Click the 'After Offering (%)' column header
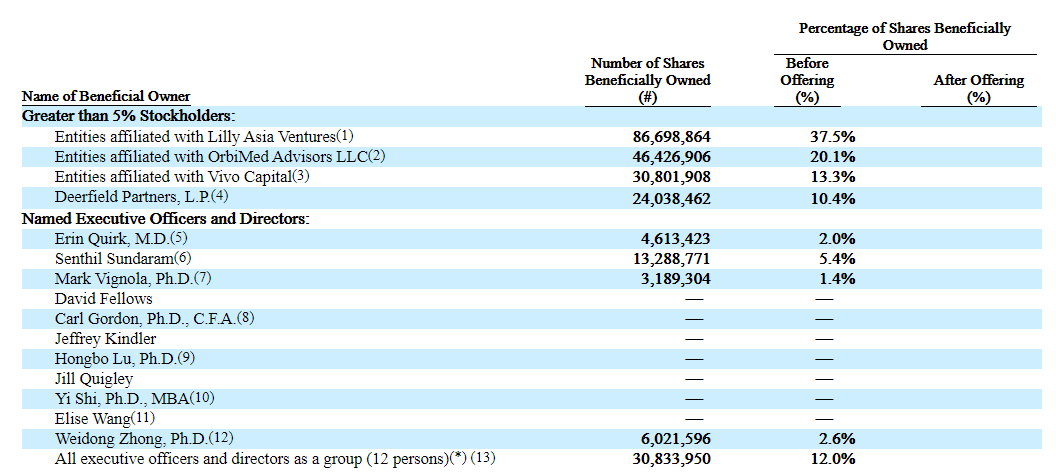The height and width of the screenshot is (473, 1056). pos(978,88)
